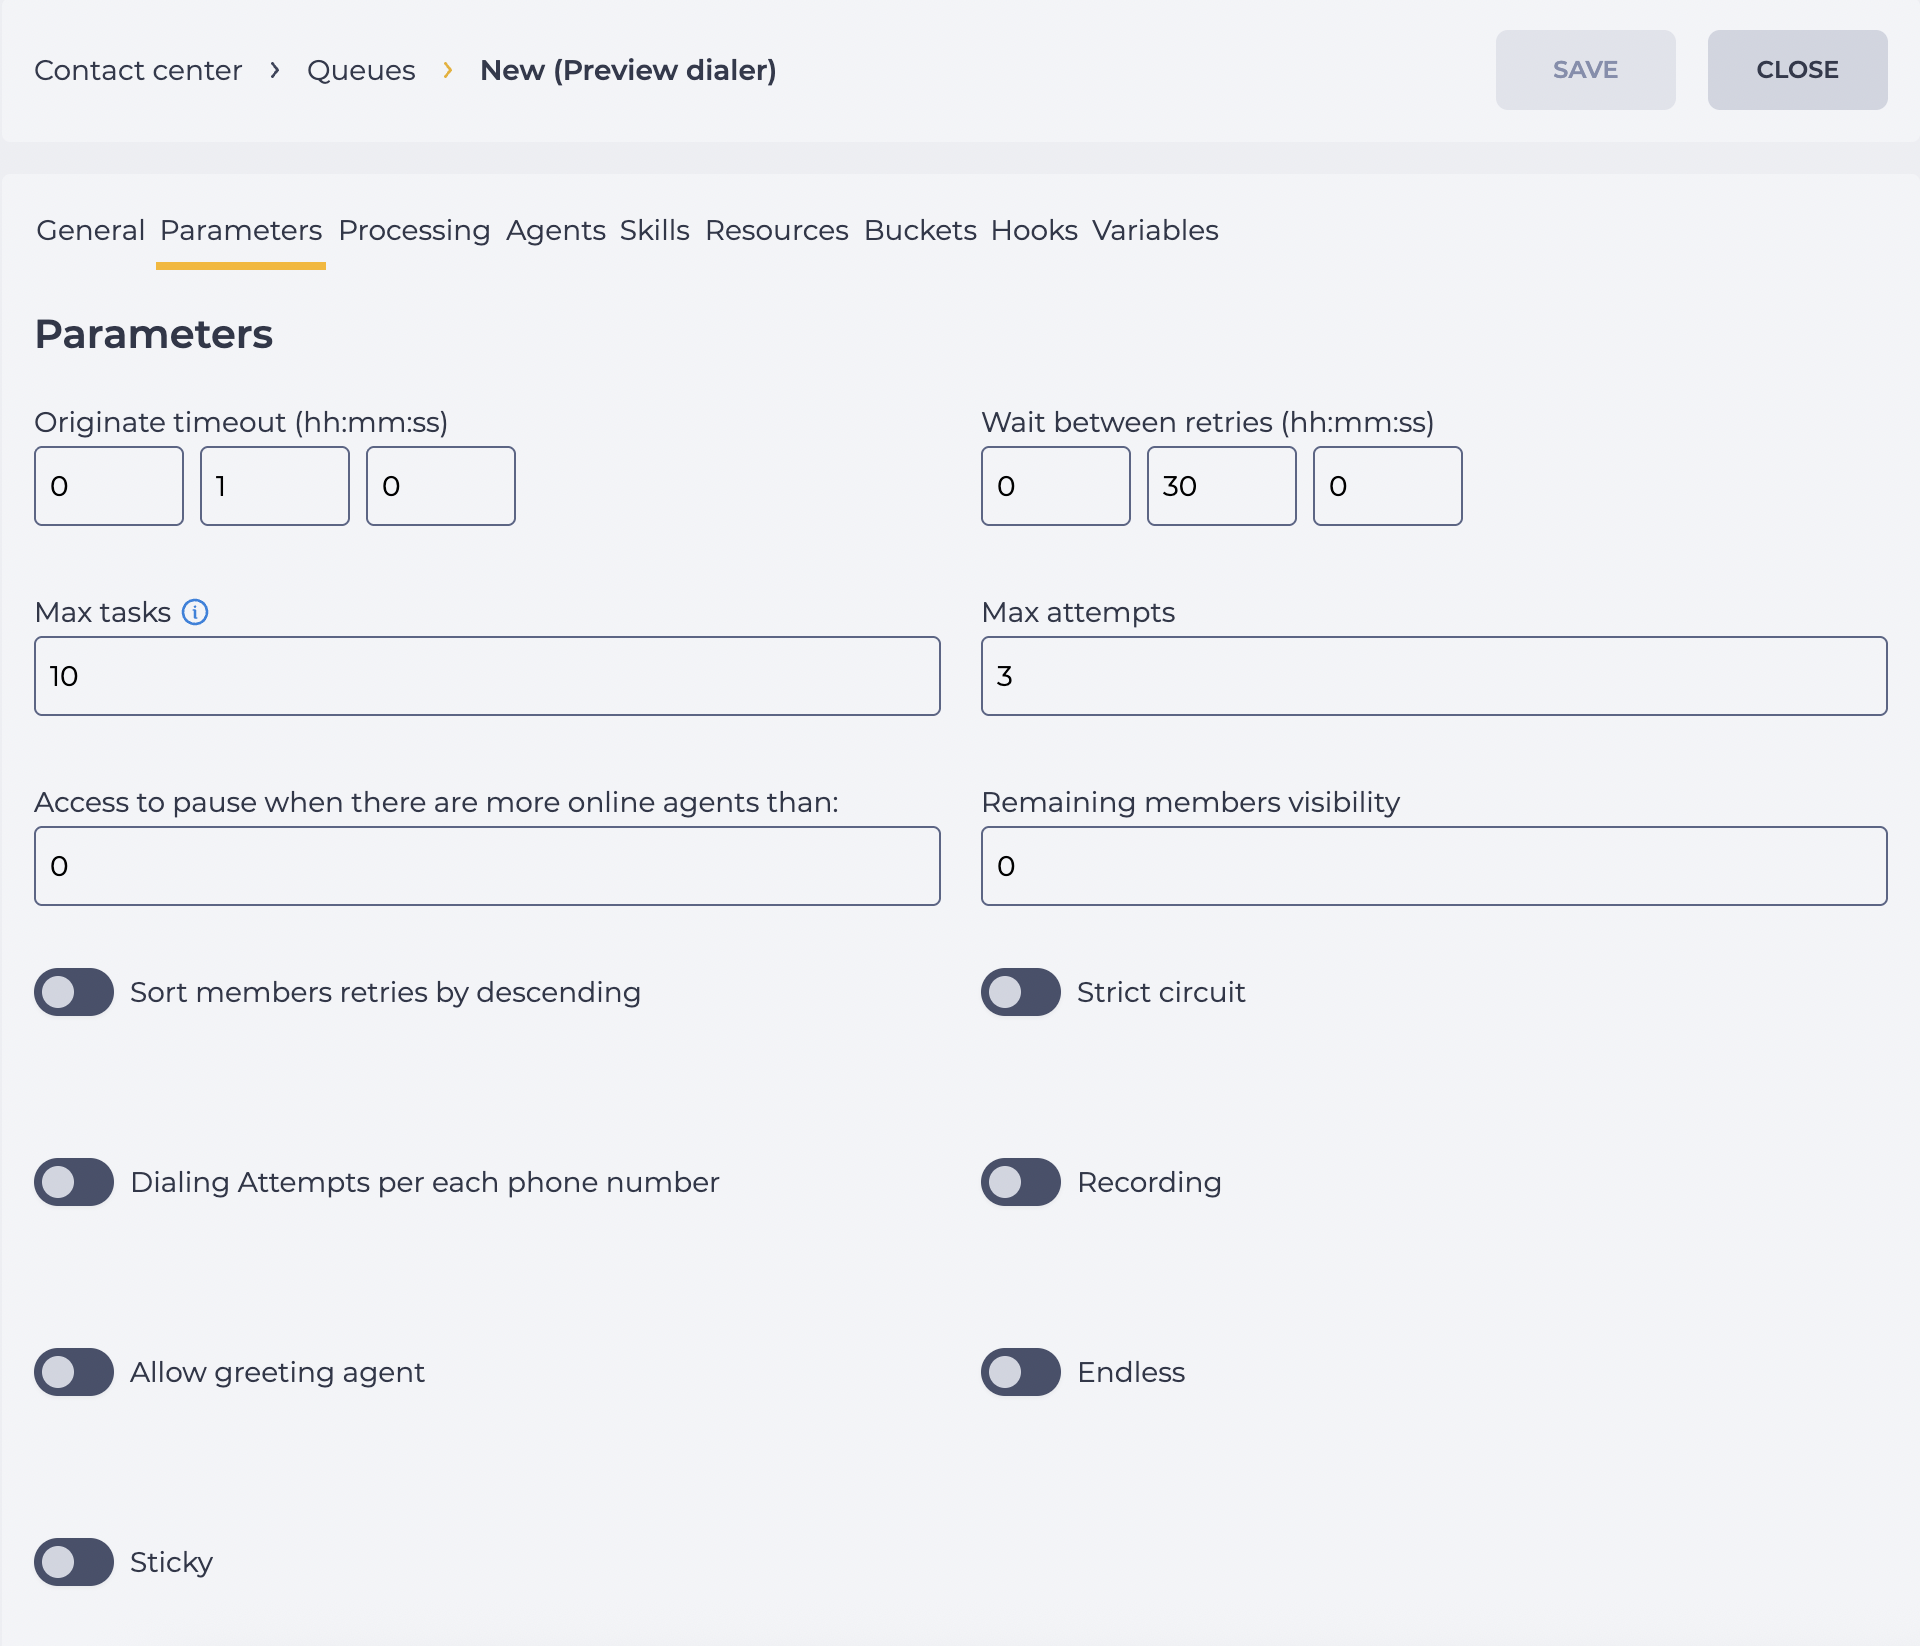Viewport: 1920px width, 1646px height.
Task: Switch to the Buckets tab
Action: point(920,230)
